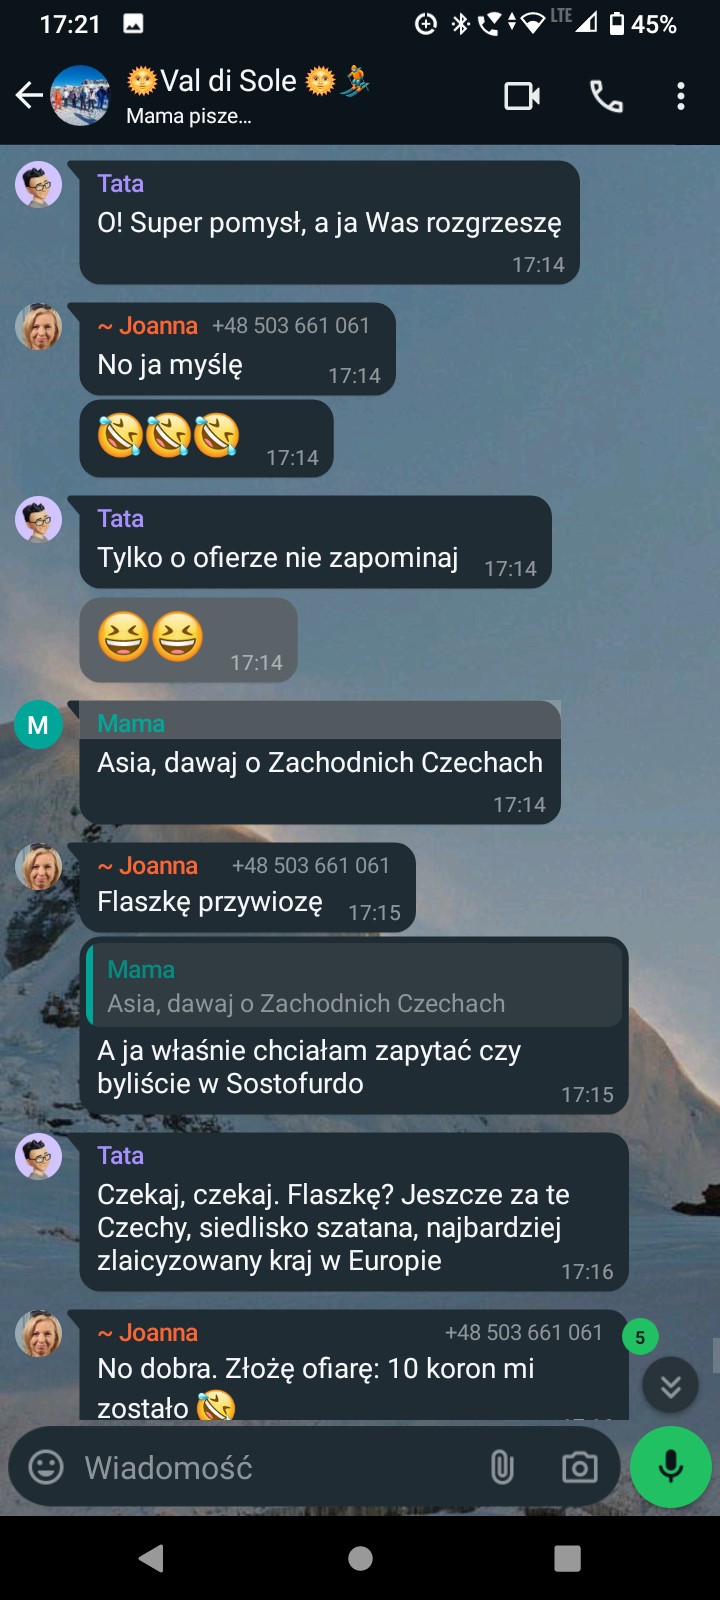This screenshot has height=1600, width=720.
Task: Tap the Android back triangle button
Action: 152,1558
